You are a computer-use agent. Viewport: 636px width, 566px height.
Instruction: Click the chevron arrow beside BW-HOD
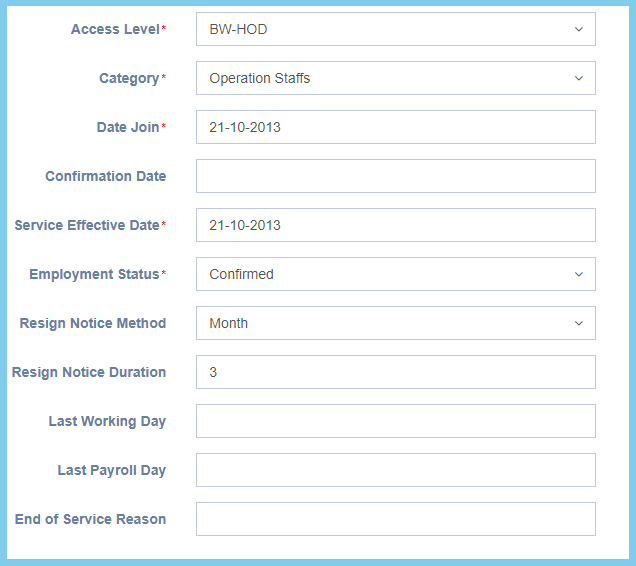click(x=578, y=29)
